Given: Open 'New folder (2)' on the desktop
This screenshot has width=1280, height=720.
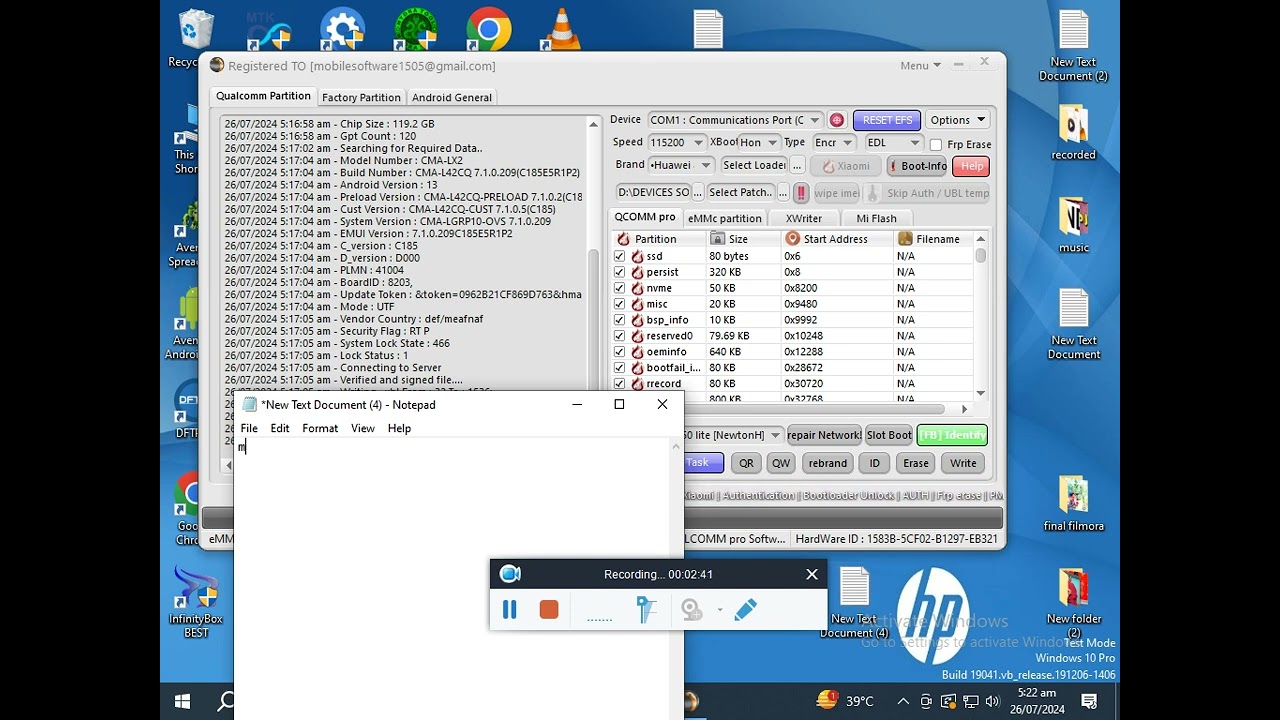Looking at the screenshot, I should [1073, 603].
